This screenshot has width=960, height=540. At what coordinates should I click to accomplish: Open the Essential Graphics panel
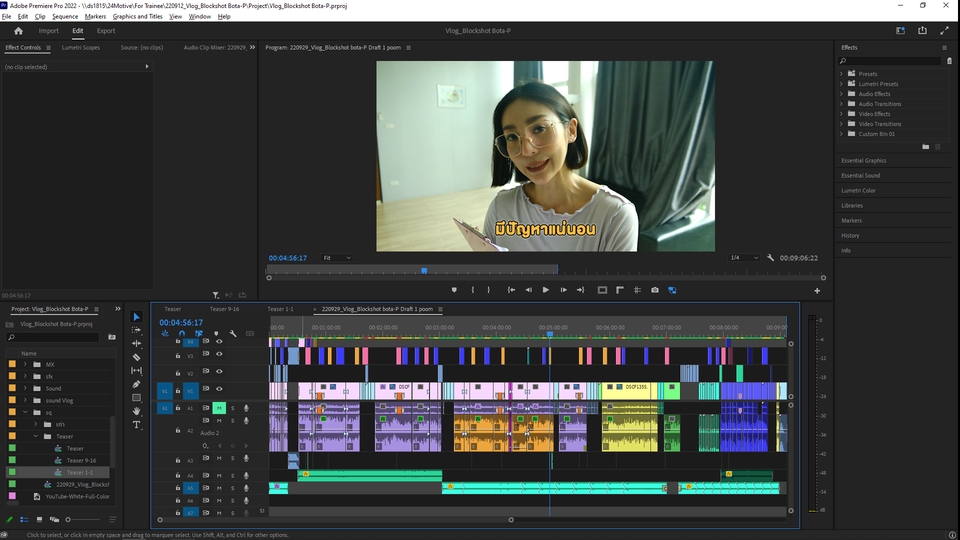(x=864, y=160)
